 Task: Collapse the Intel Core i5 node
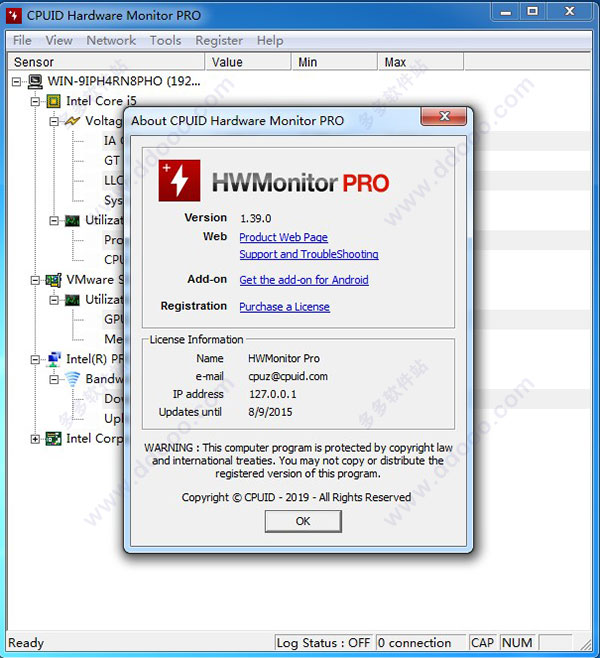point(35,101)
